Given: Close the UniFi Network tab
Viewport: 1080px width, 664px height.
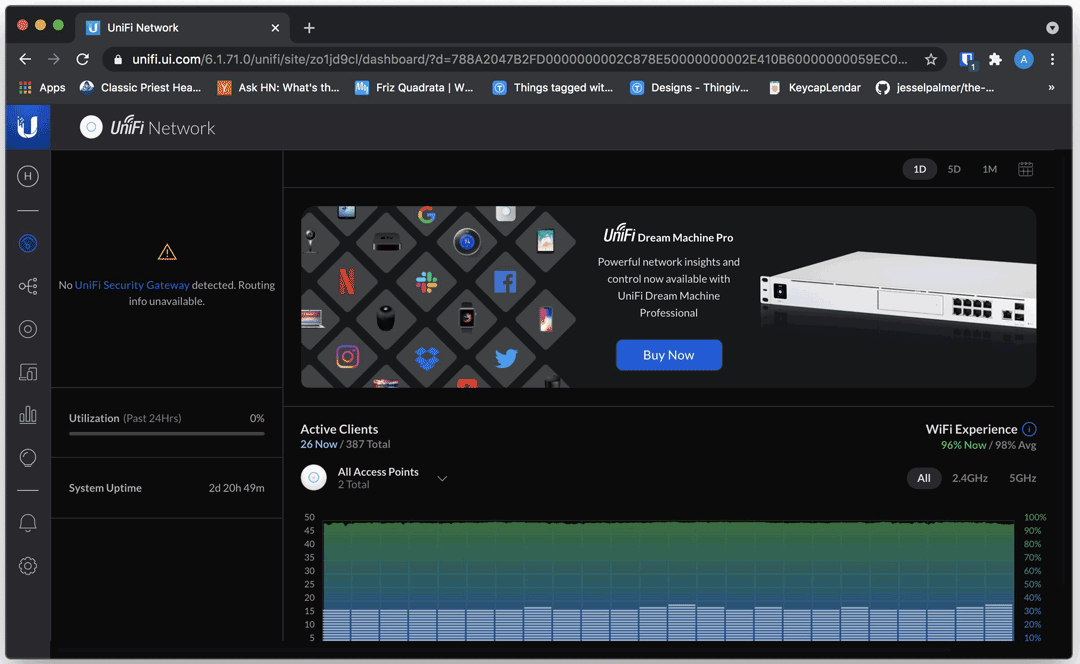Looking at the screenshot, I should [x=275, y=28].
